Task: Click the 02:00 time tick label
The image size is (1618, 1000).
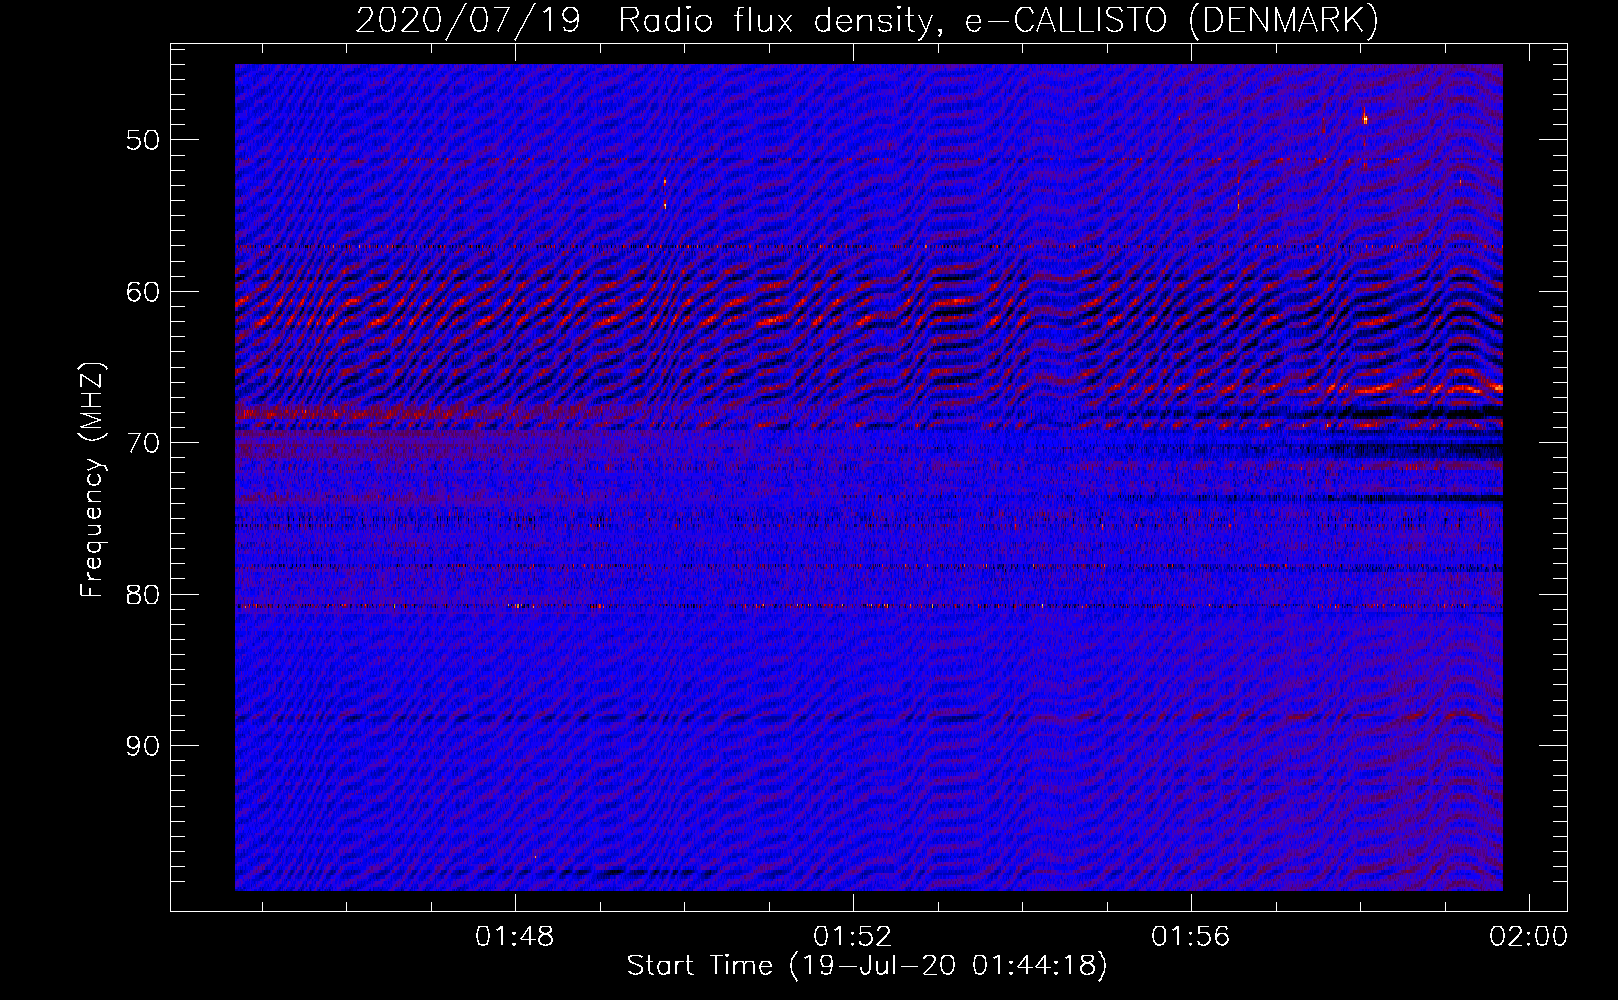Action: tap(1528, 937)
